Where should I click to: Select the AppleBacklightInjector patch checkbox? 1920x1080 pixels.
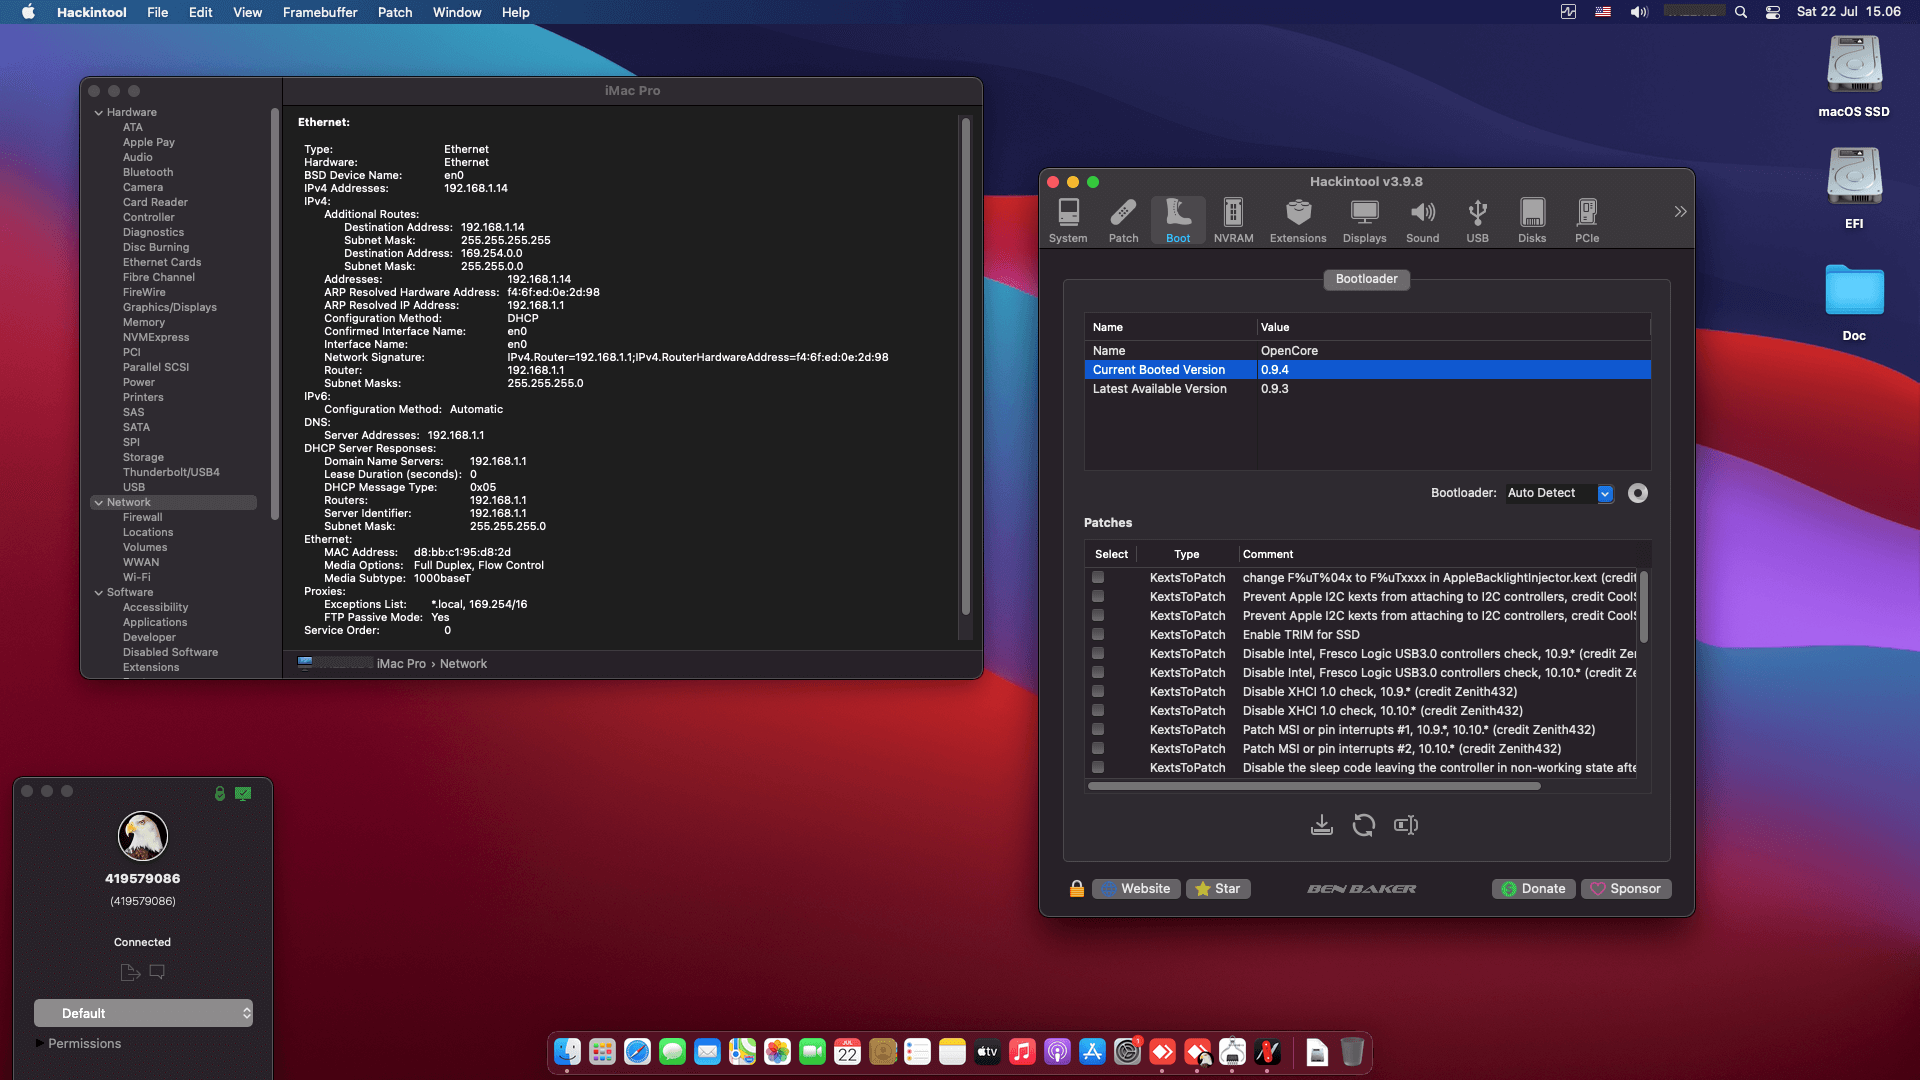click(1098, 578)
